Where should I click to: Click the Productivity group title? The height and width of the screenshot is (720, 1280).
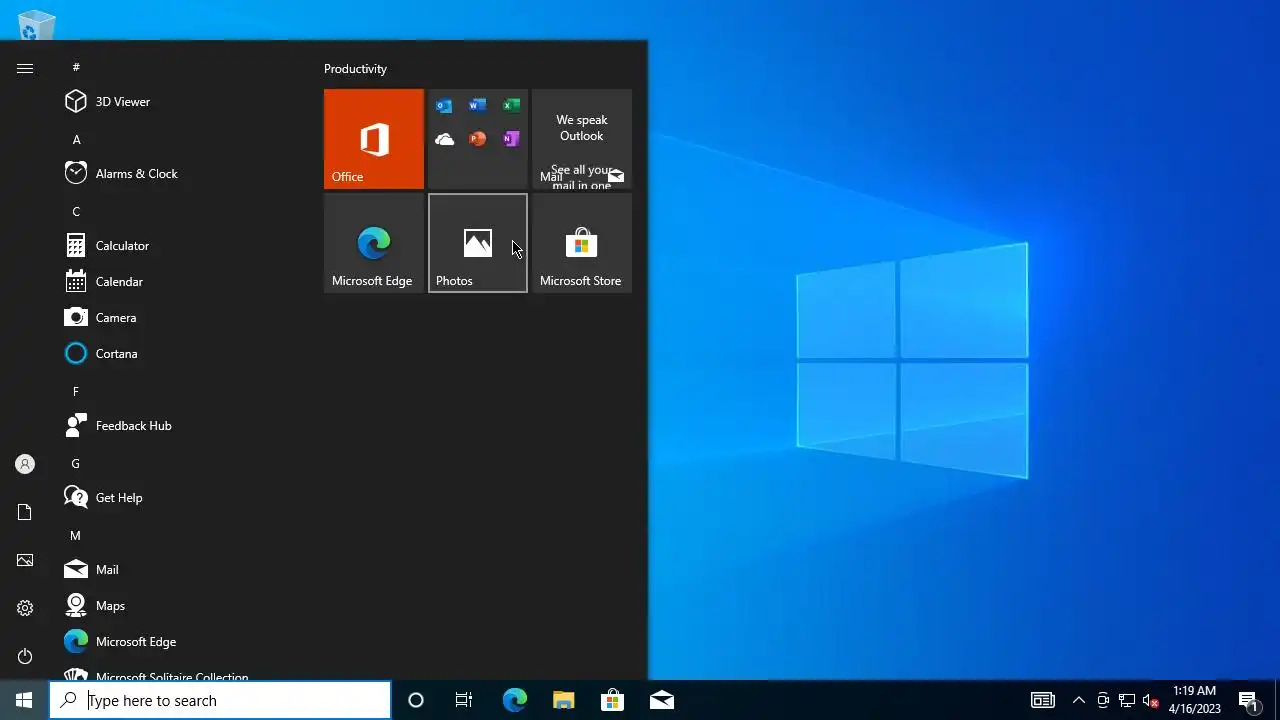tap(355, 69)
